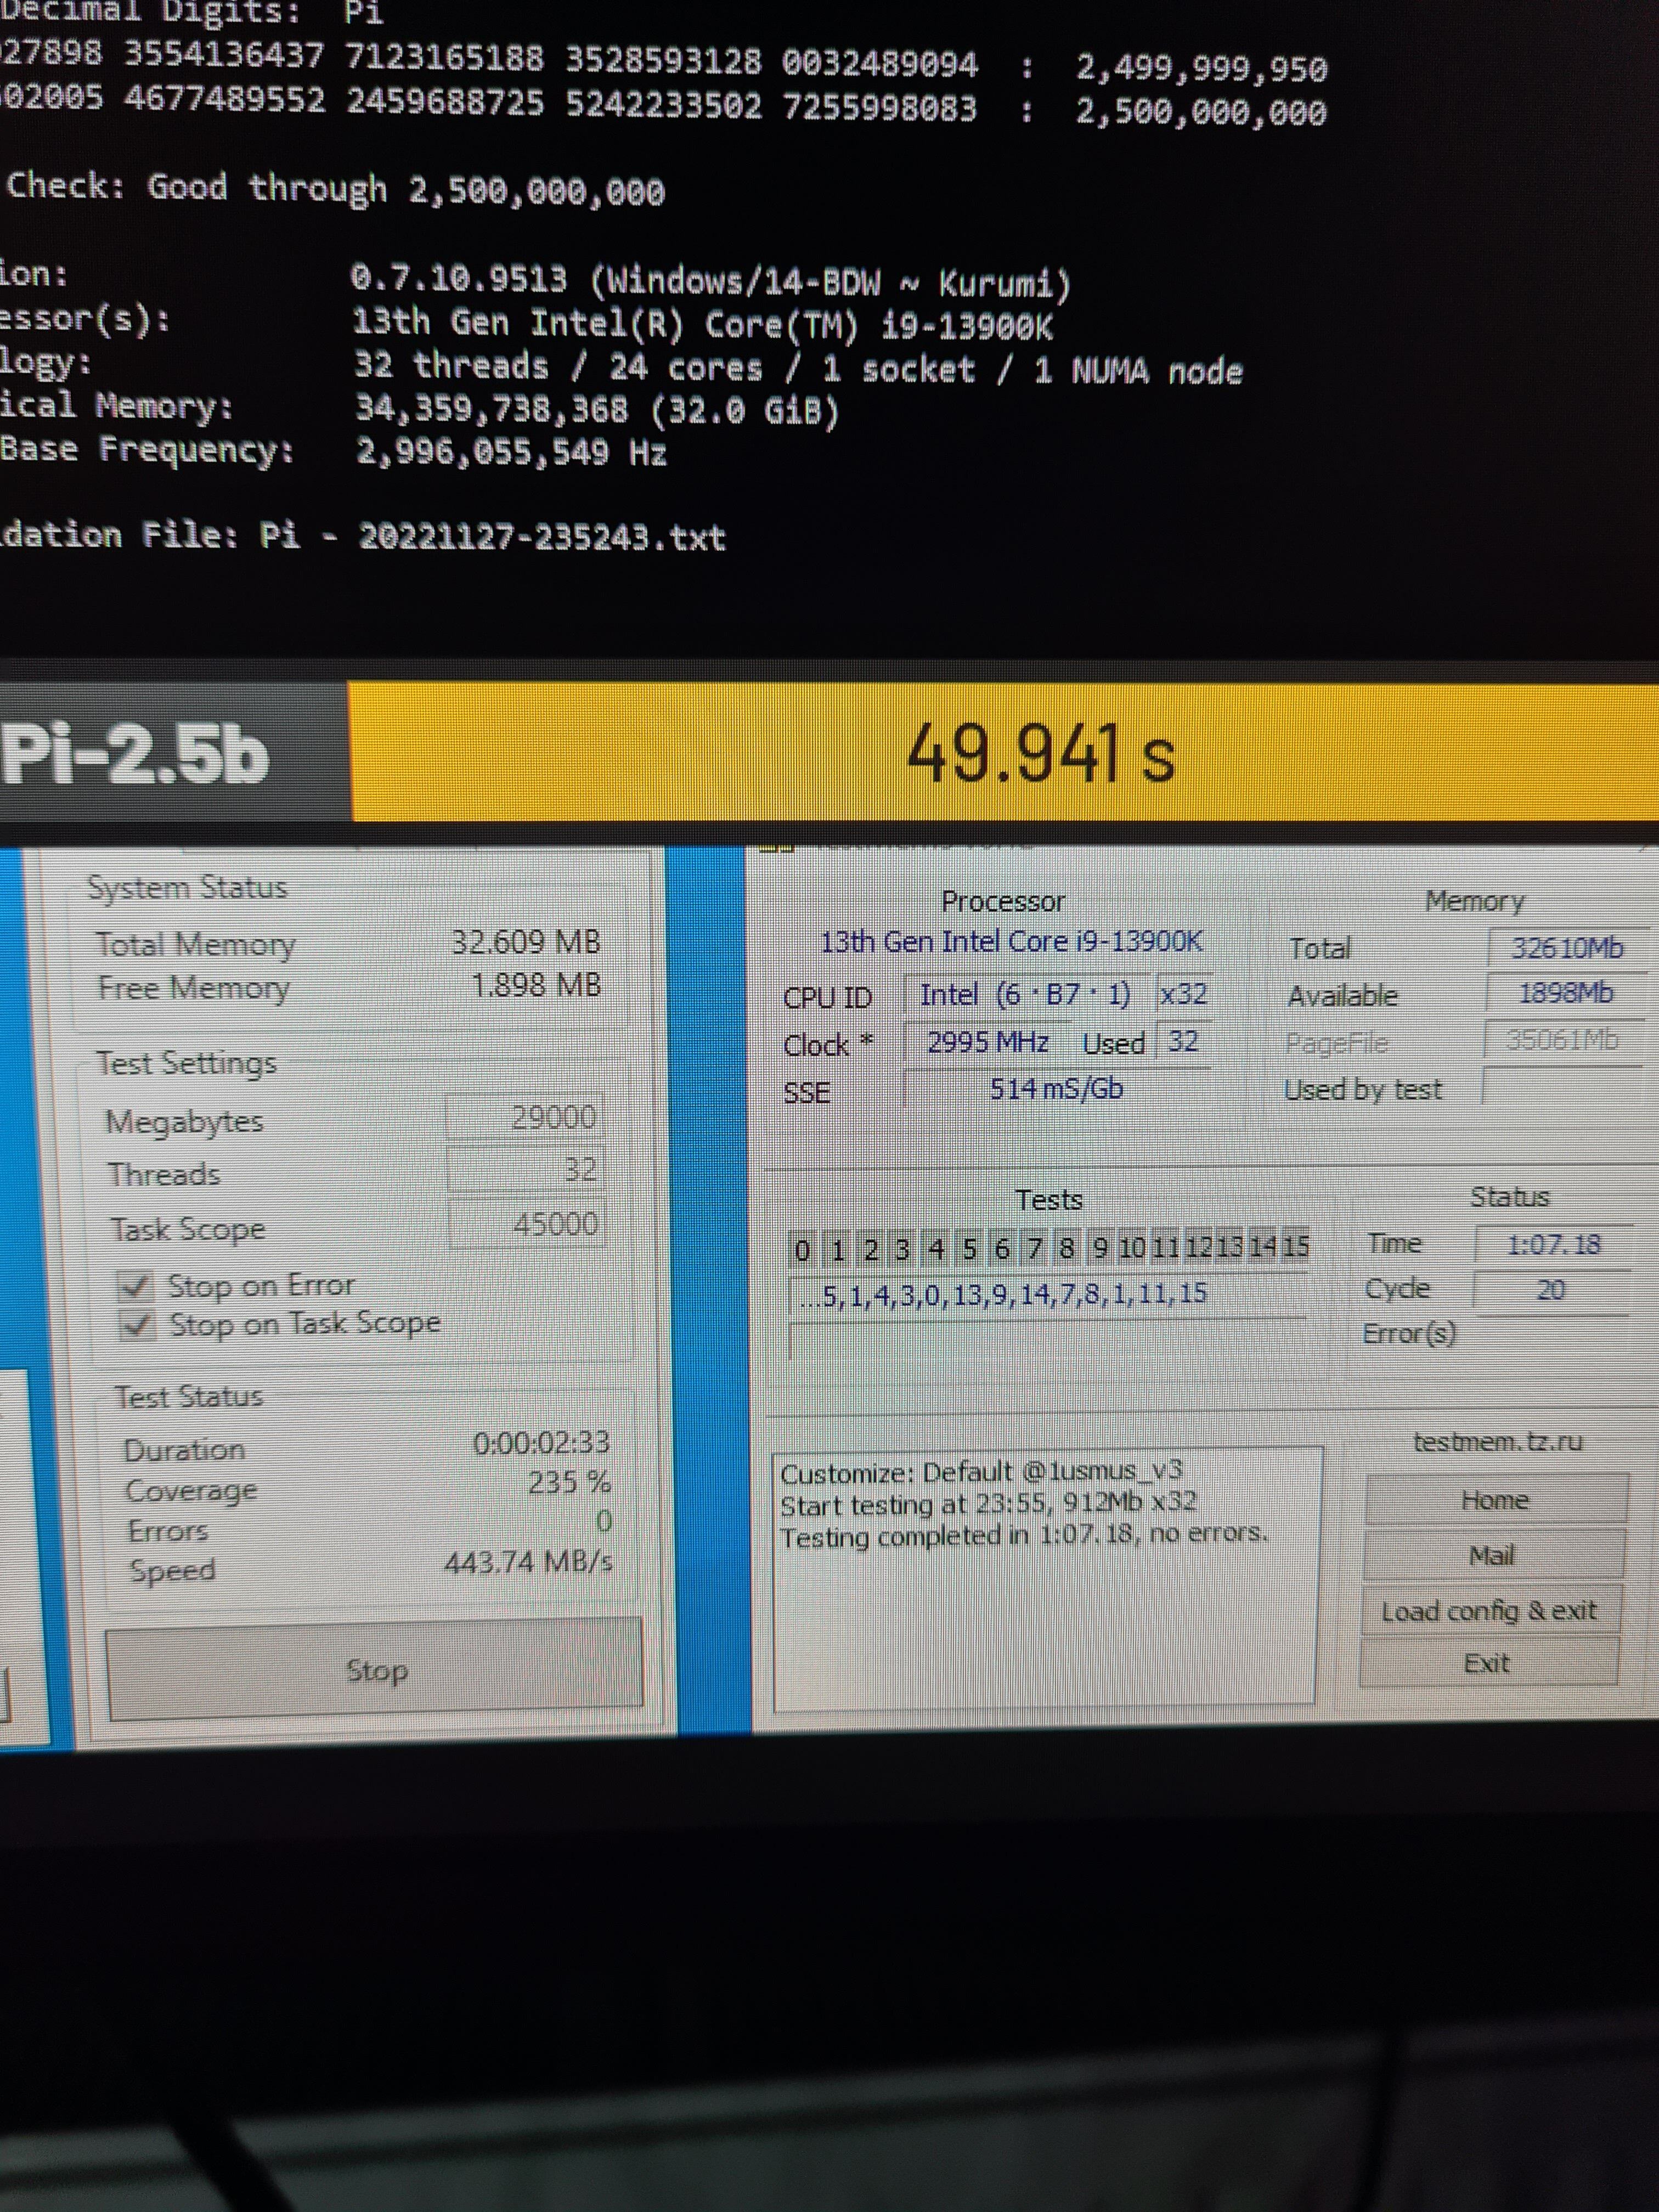Click the Errors value 0 in Test Status
This screenshot has width=1659, height=2212.
pyautogui.click(x=603, y=1522)
